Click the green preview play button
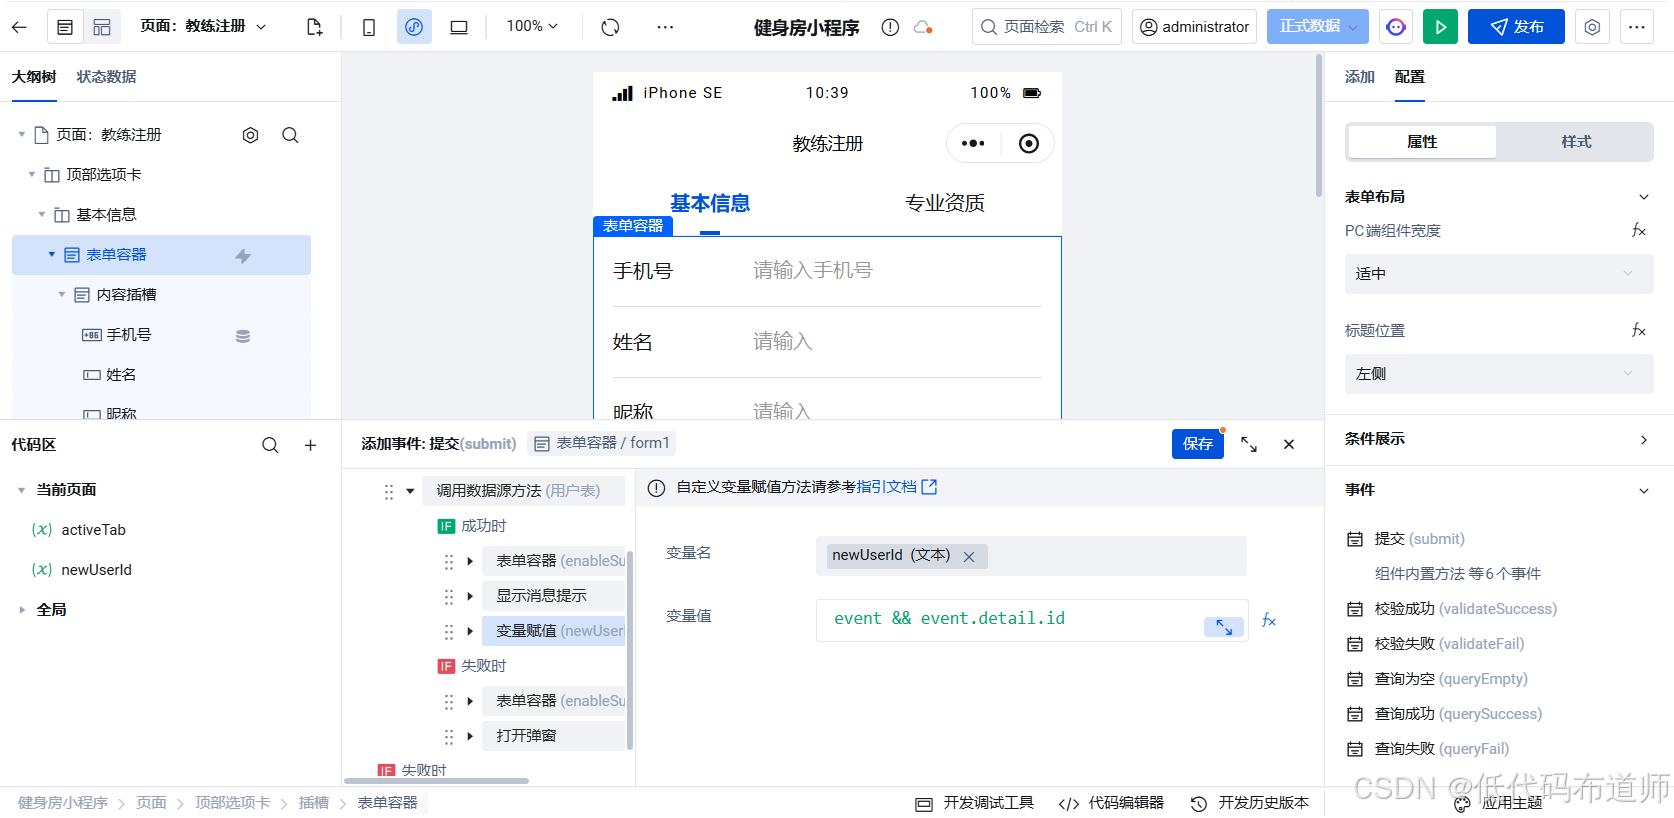1674x818 pixels. (x=1440, y=27)
